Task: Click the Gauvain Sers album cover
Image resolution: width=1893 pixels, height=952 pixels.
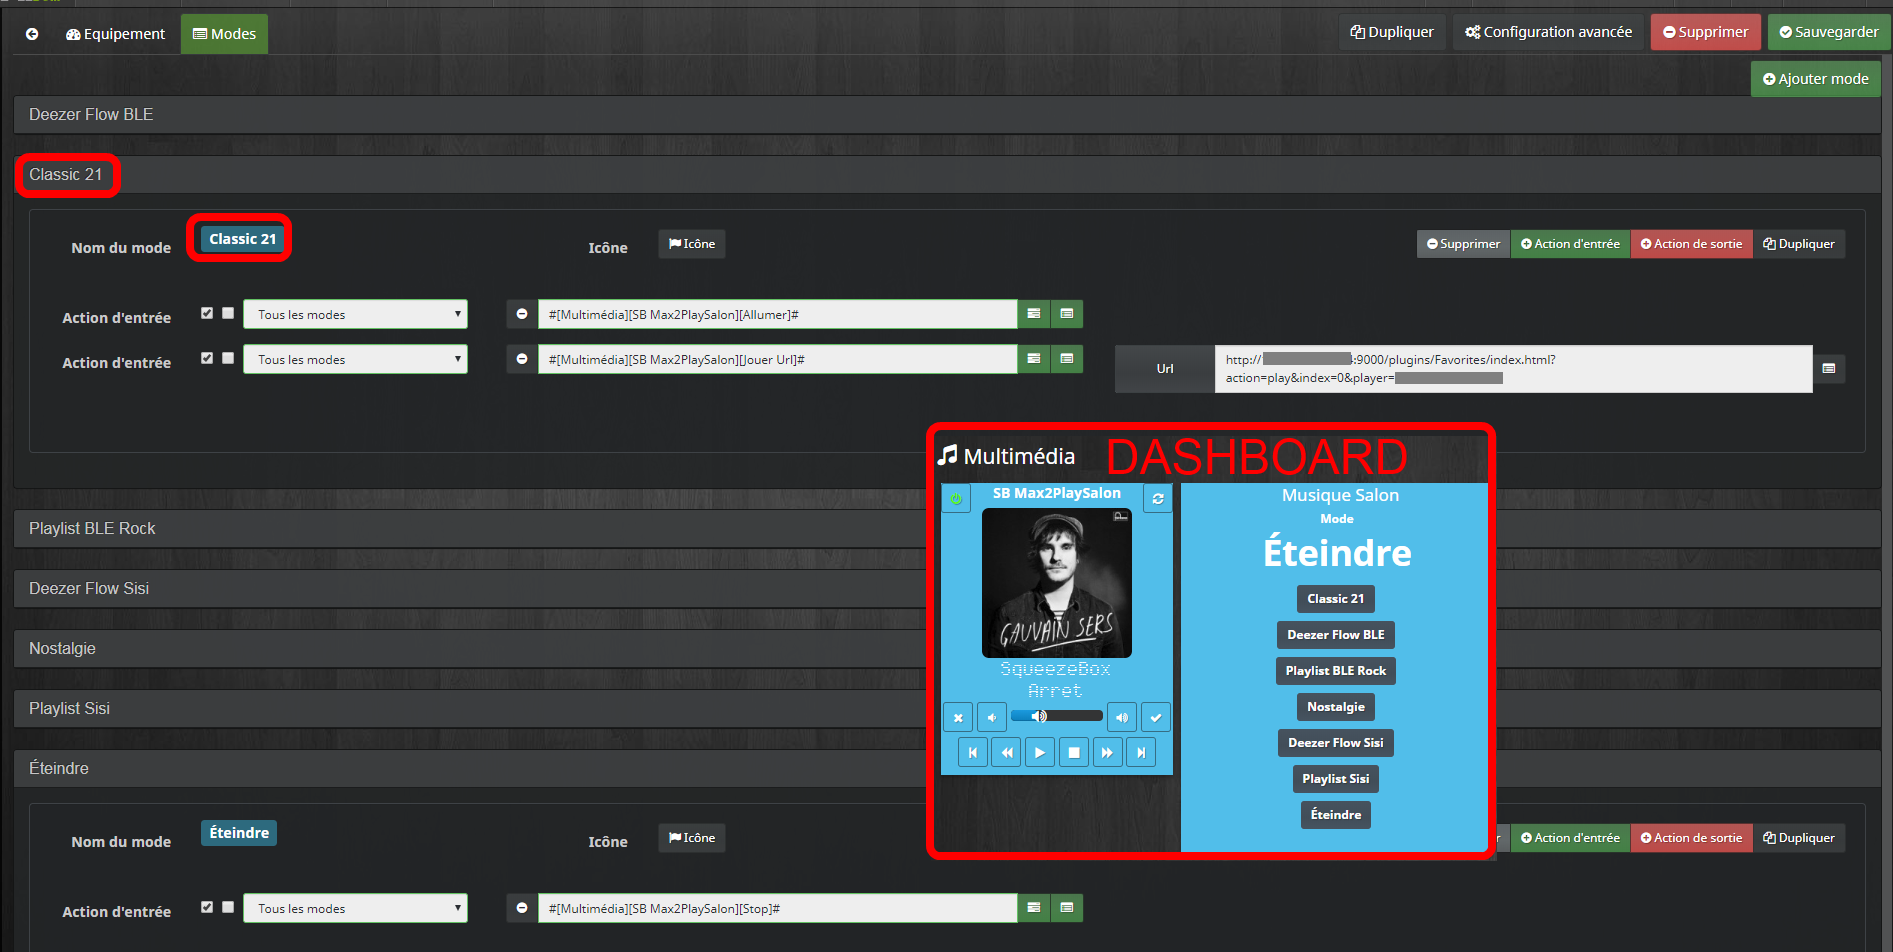Action: [x=1057, y=583]
